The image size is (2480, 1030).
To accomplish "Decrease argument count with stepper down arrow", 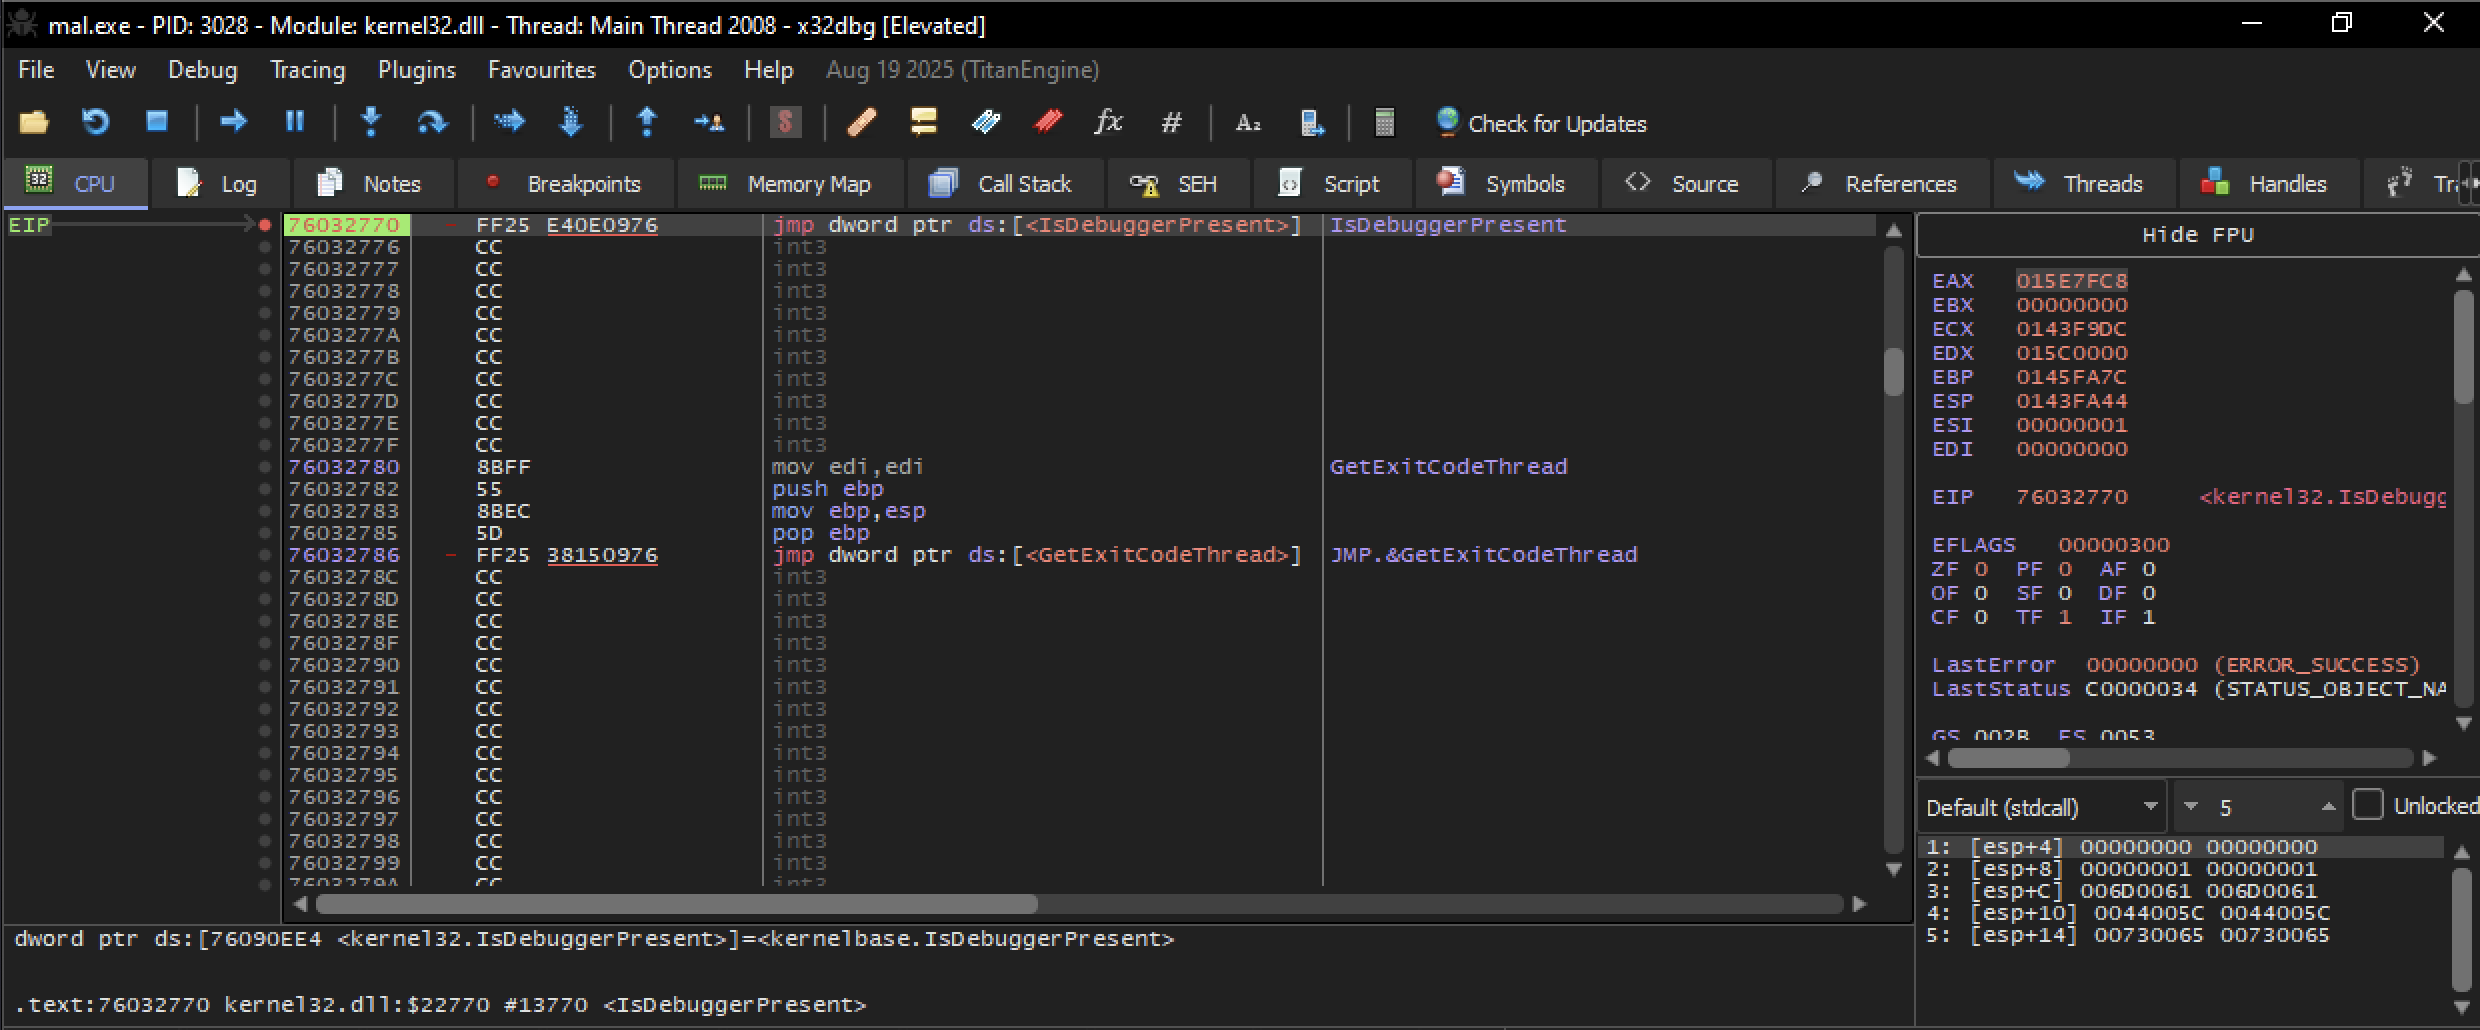I will pos(2191,806).
